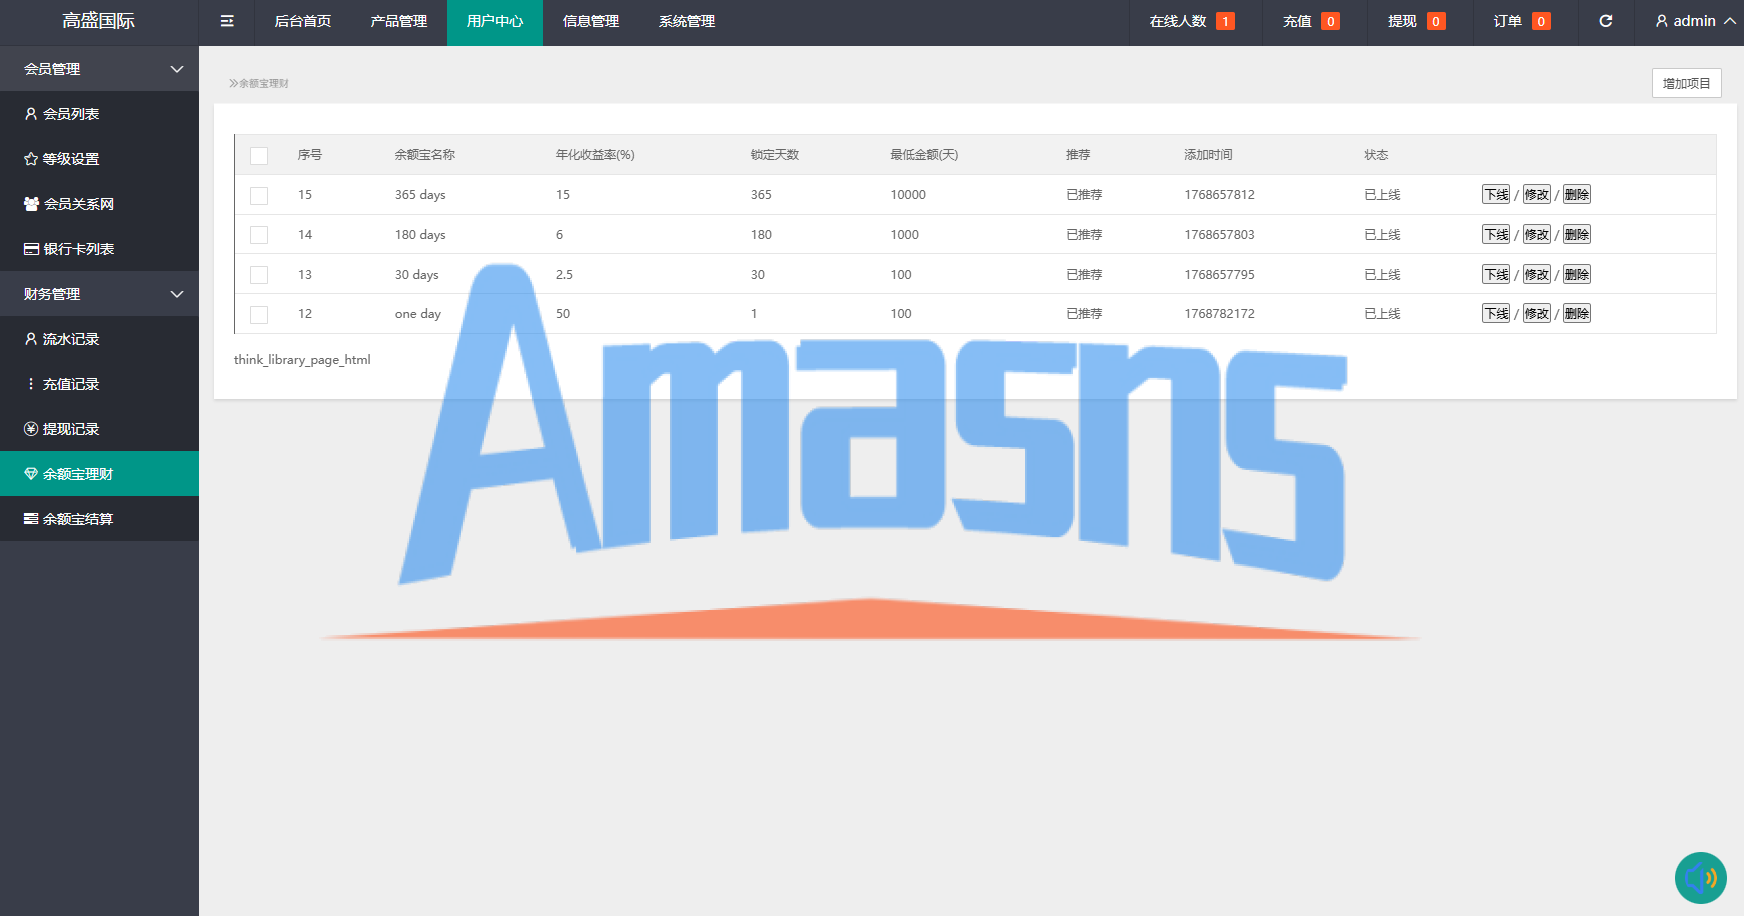The width and height of the screenshot is (1744, 916).
Task: Select 余额宝理财 diamond item
Action: [99, 474]
